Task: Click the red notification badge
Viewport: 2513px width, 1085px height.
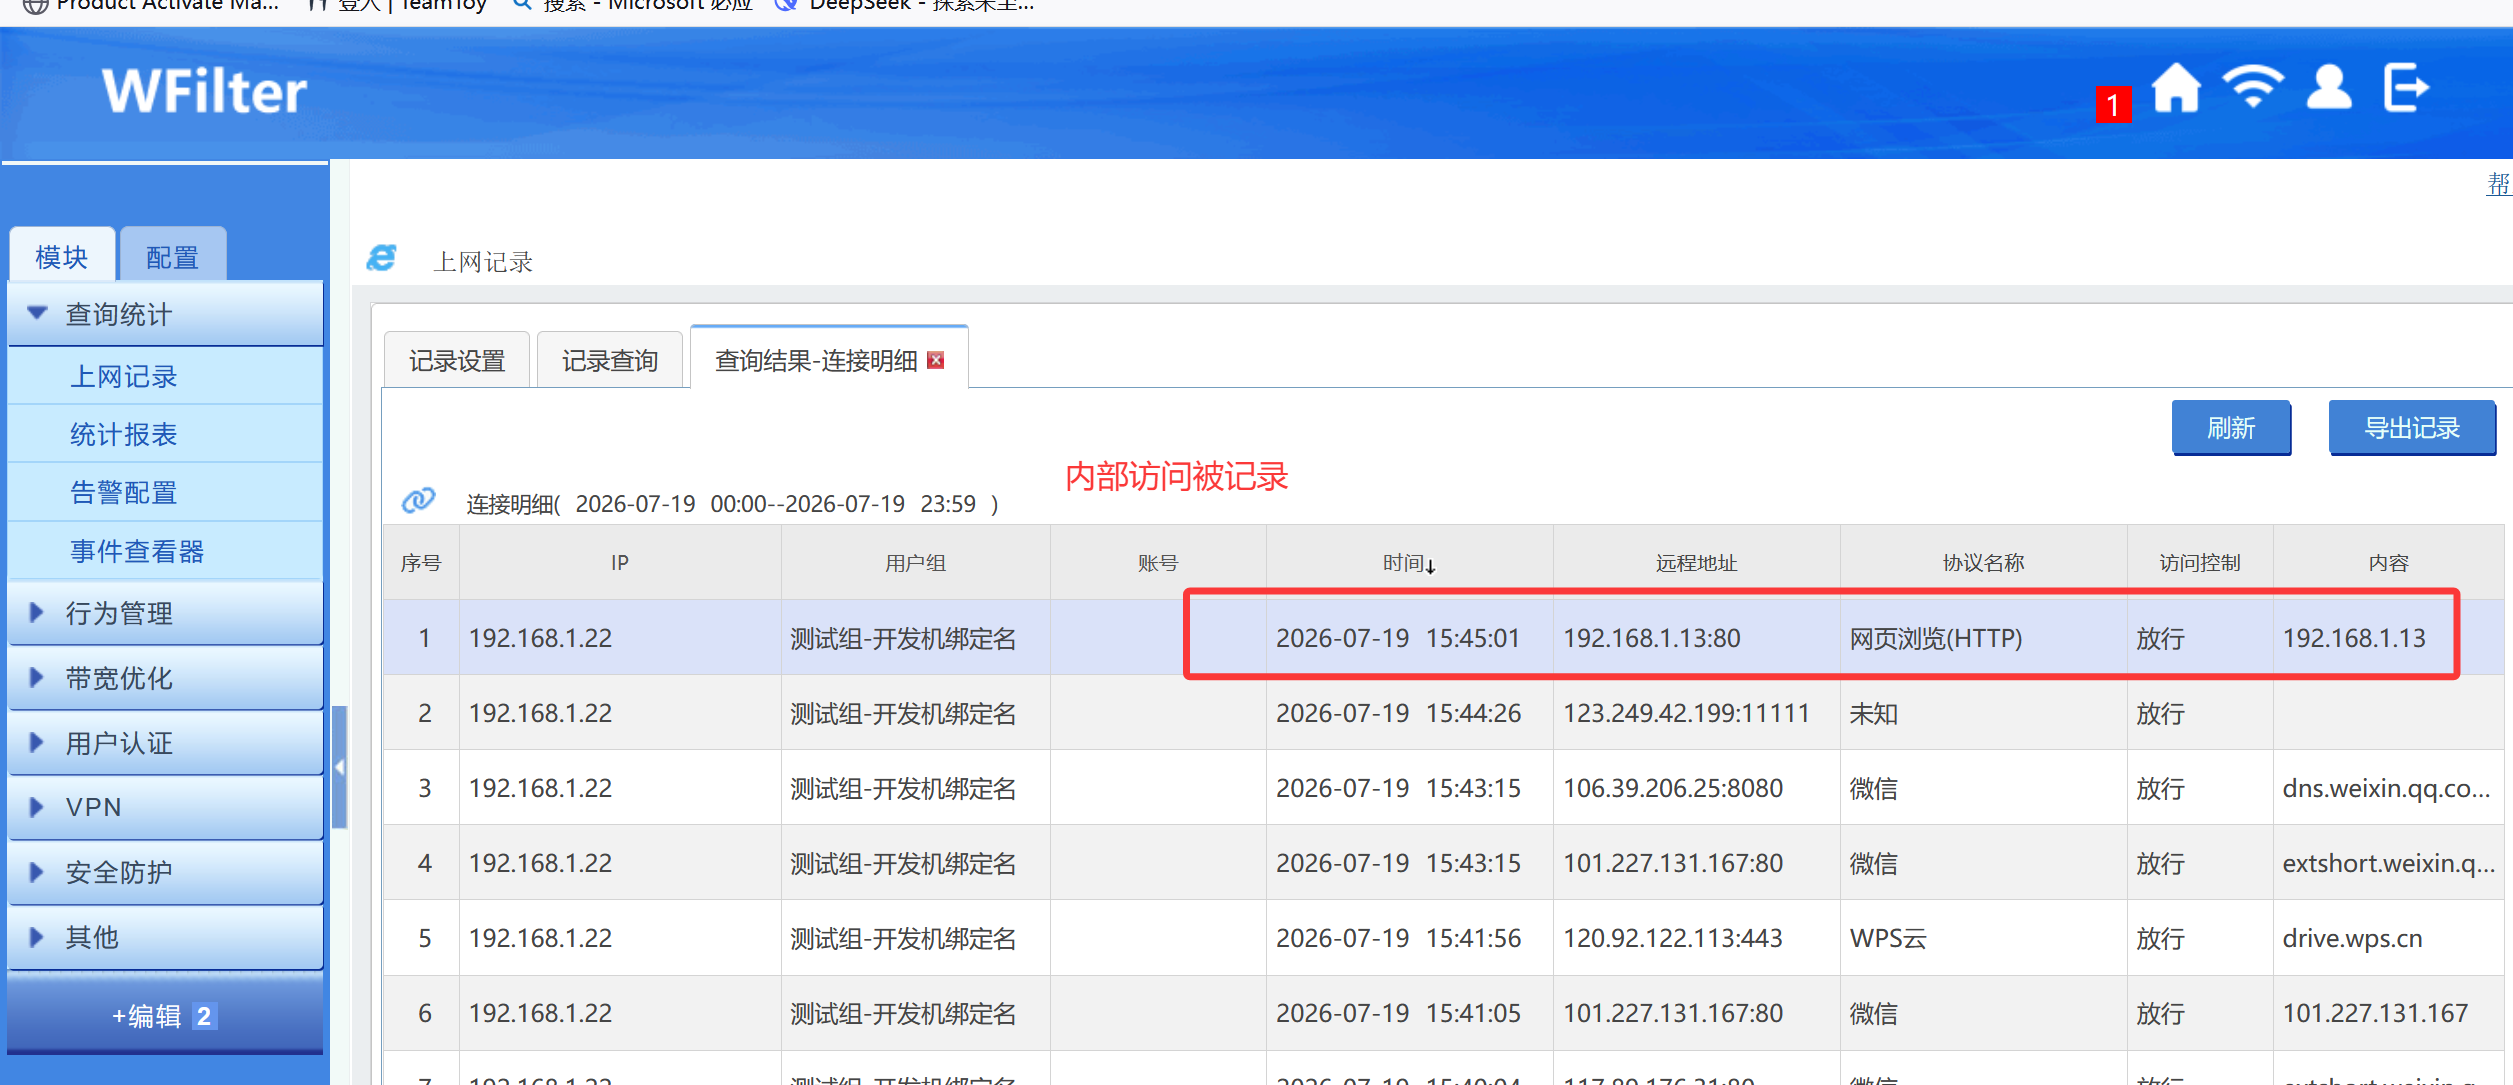Action: 2113,104
